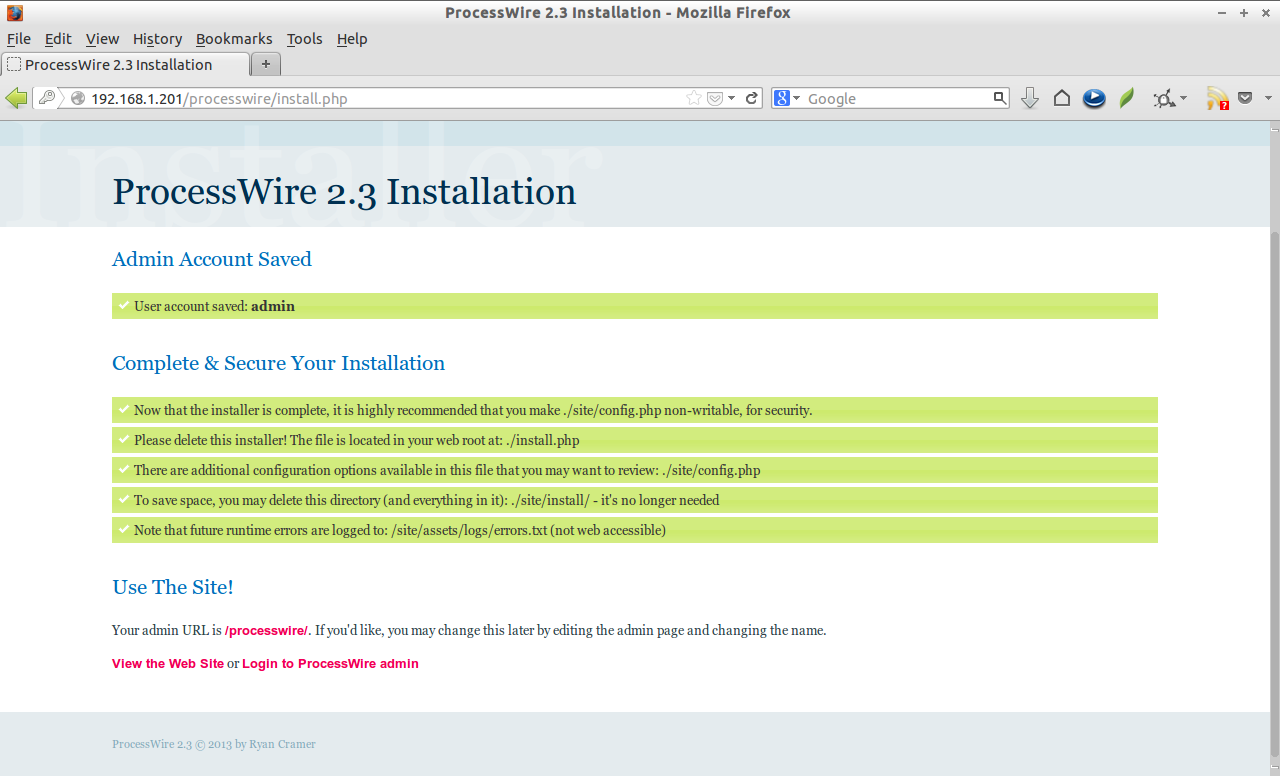This screenshot has width=1280, height=776.
Task: Open the History menu
Action: 157,38
